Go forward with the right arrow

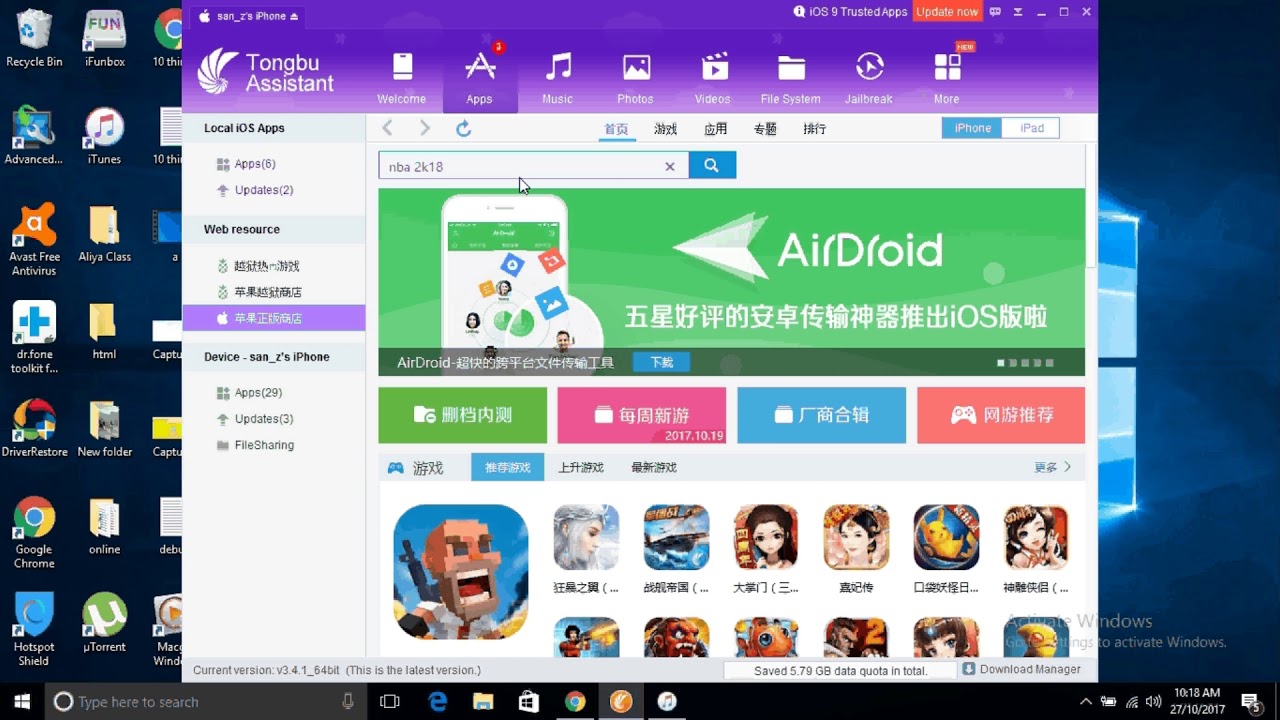click(x=425, y=128)
